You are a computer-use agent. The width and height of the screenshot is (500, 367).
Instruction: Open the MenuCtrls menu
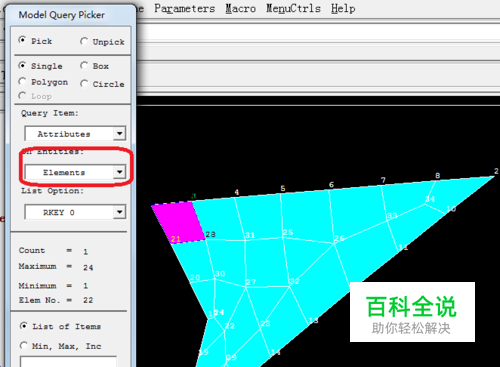click(x=293, y=9)
